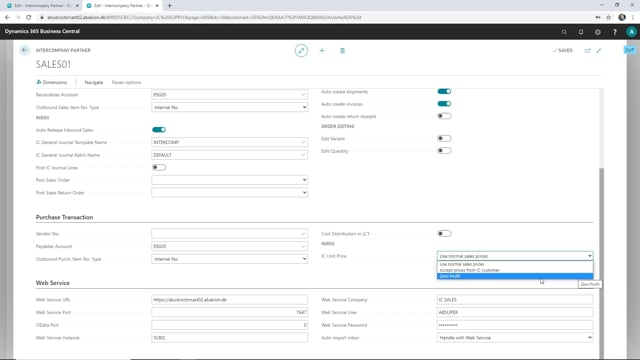Click Dynamics 365 Business Central title

[42, 31]
